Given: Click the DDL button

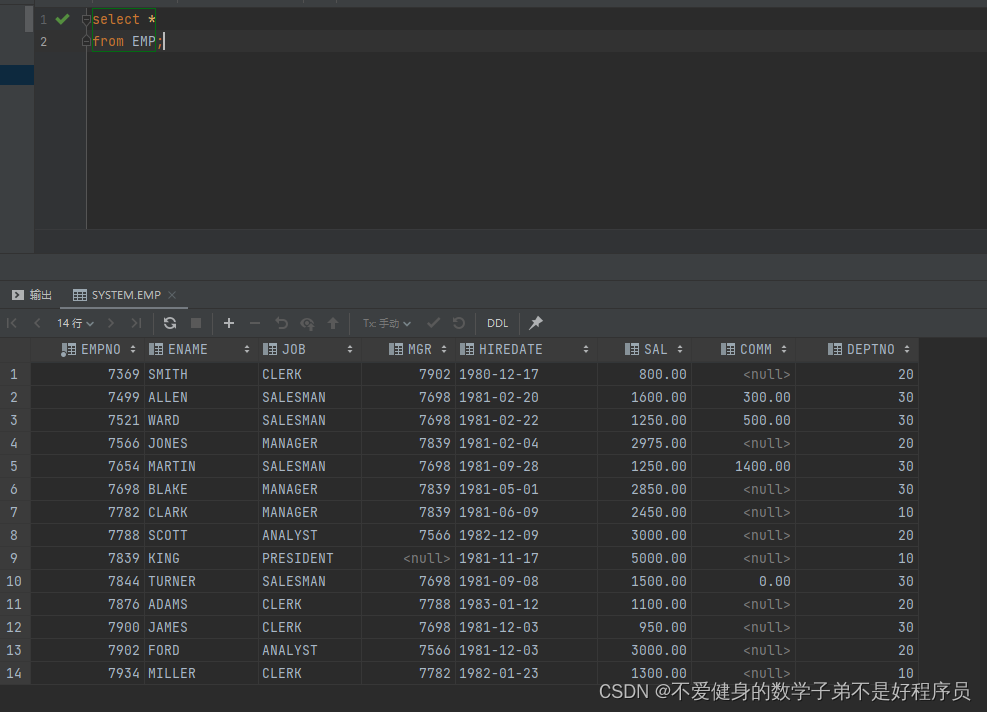Looking at the screenshot, I should [x=497, y=323].
